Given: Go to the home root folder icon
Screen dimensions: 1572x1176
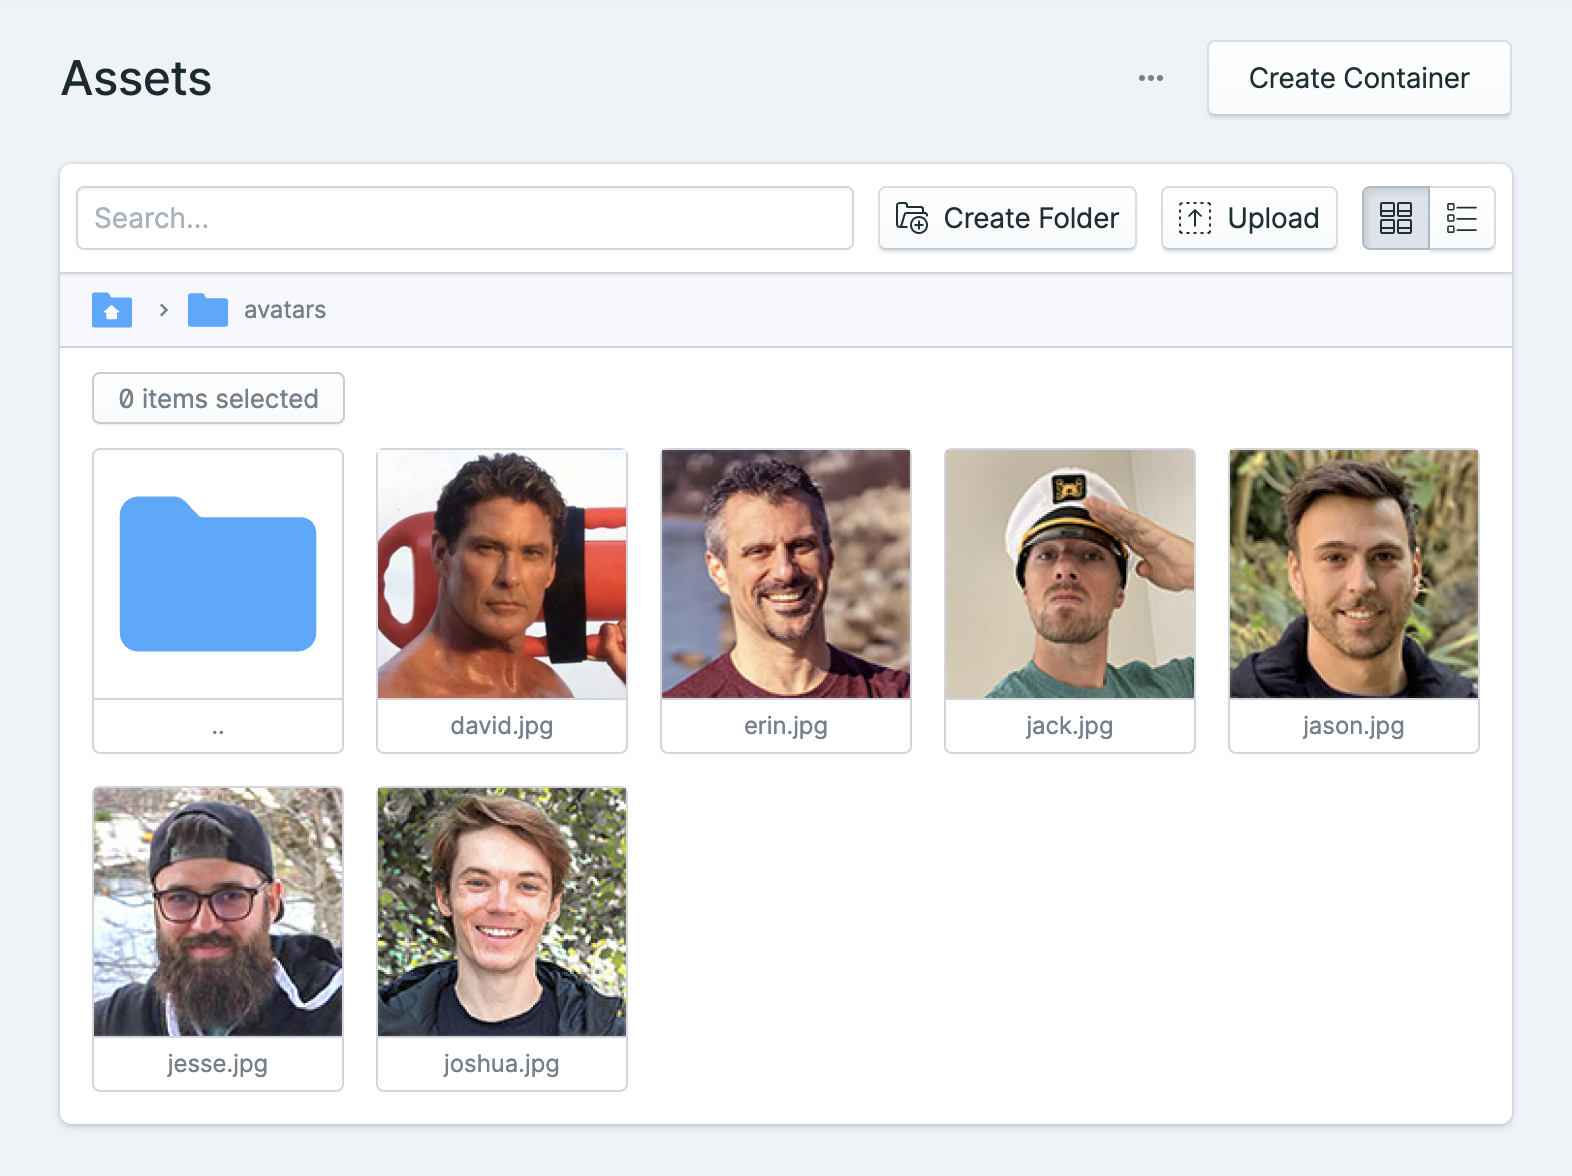Looking at the screenshot, I should pyautogui.click(x=112, y=310).
